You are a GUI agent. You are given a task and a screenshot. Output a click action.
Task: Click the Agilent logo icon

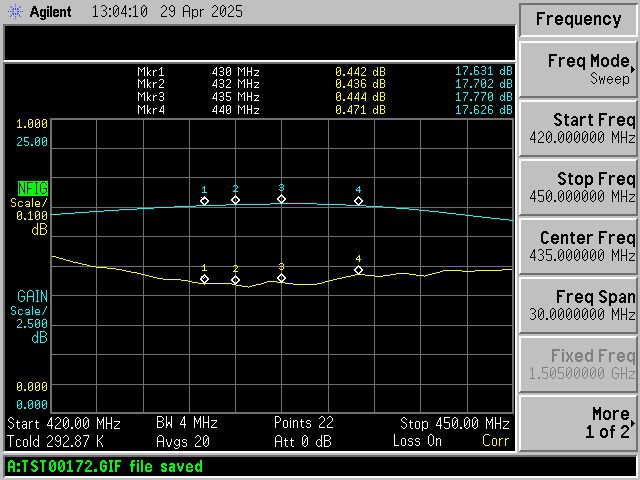click(x=16, y=12)
